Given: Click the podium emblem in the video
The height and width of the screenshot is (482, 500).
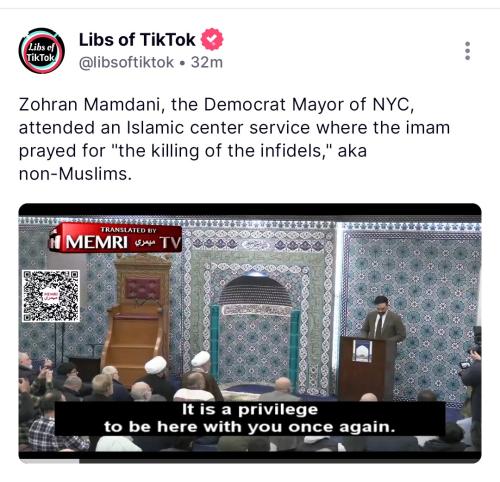Looking at the screenshot, I should tap(362, 351).
